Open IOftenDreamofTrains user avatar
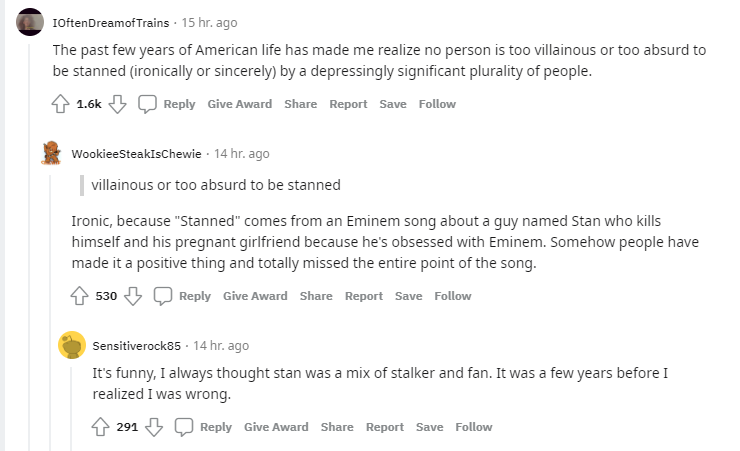740x451 pixels. 30,22
